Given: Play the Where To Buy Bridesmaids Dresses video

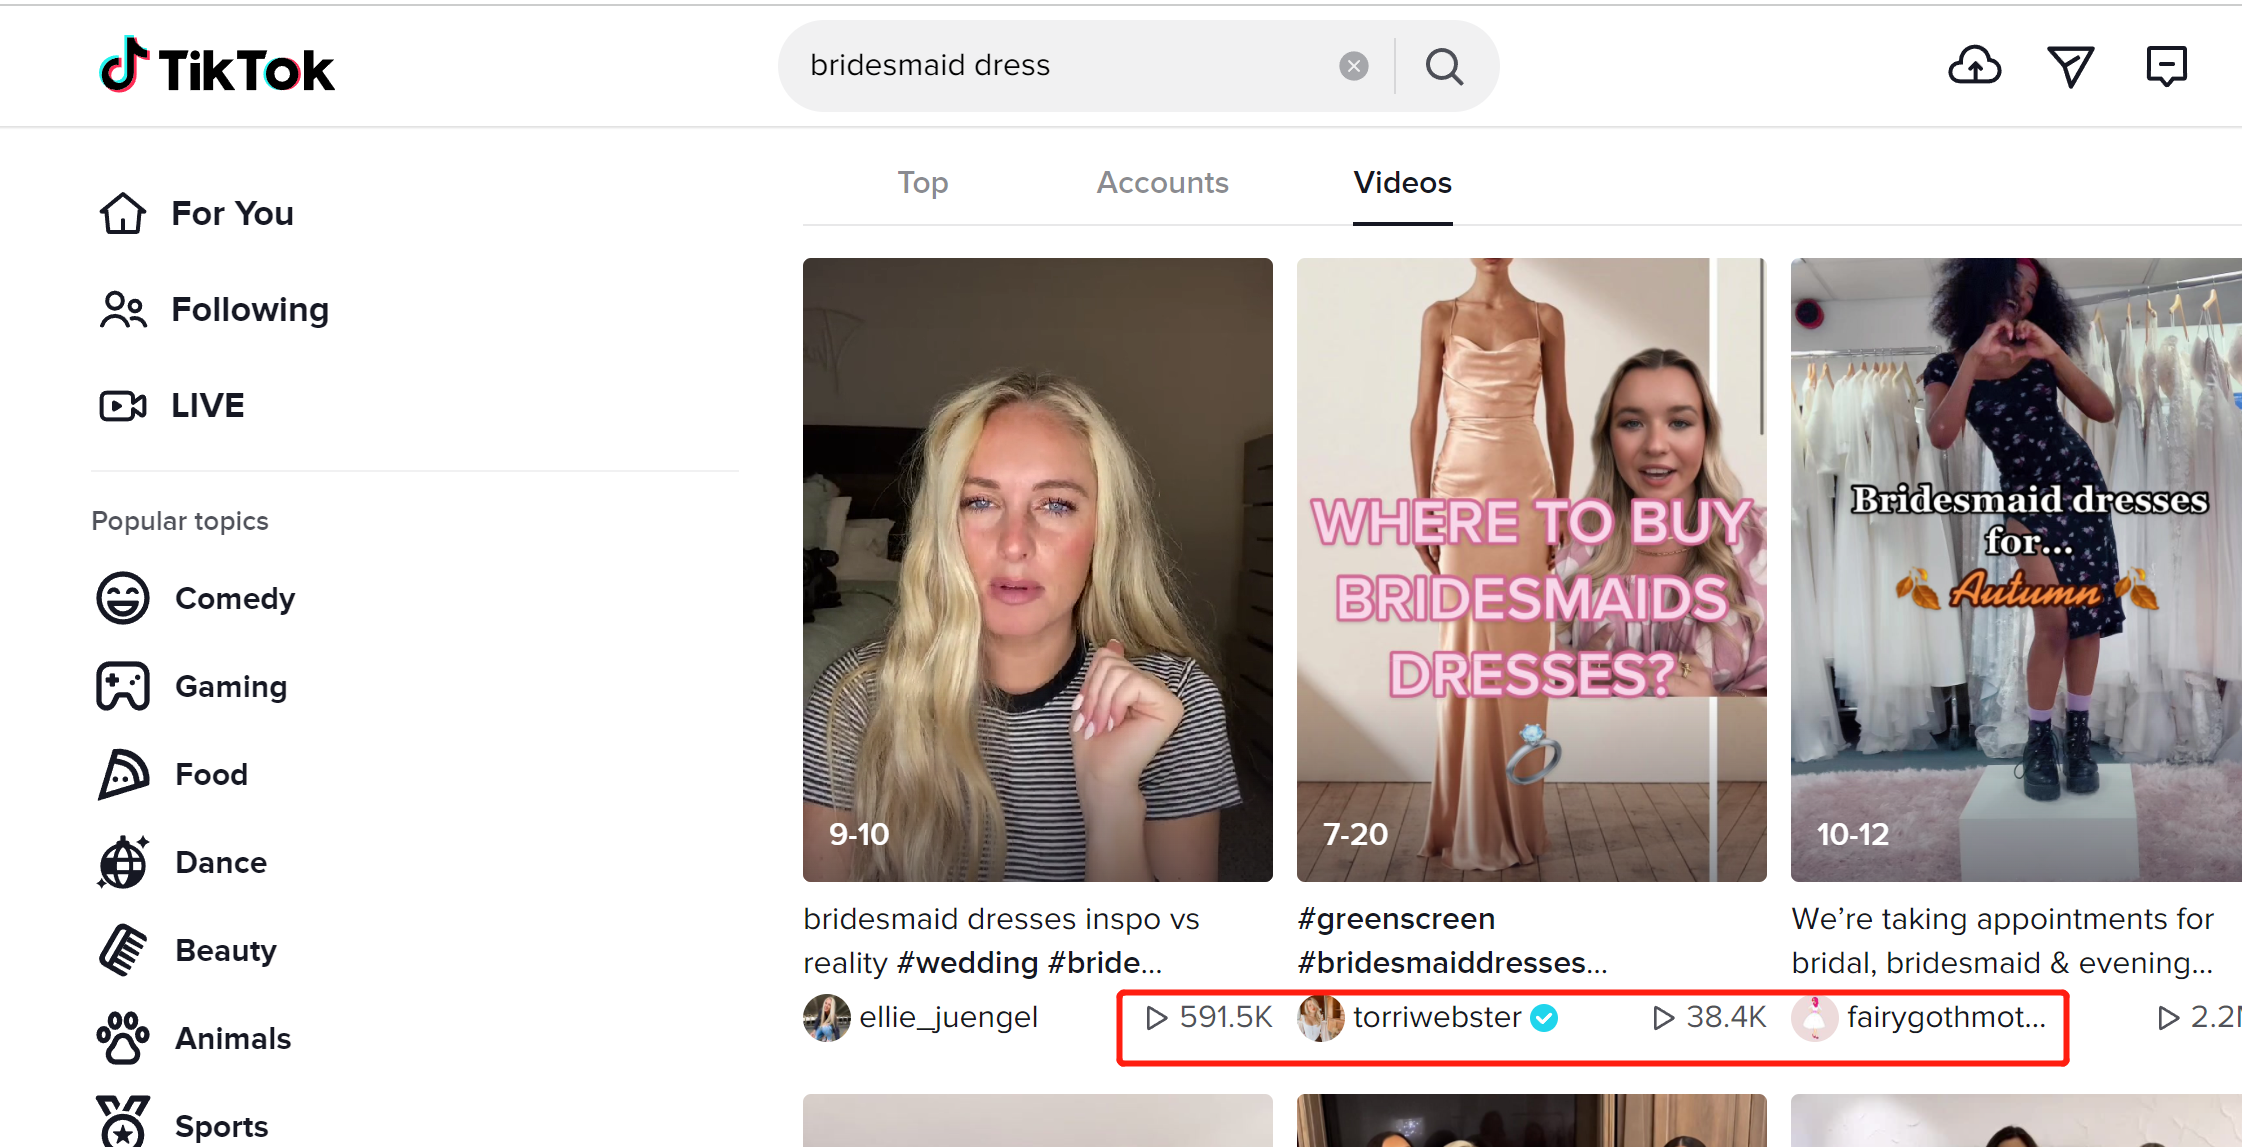Looking at the screenshot, I should 1531,569.
